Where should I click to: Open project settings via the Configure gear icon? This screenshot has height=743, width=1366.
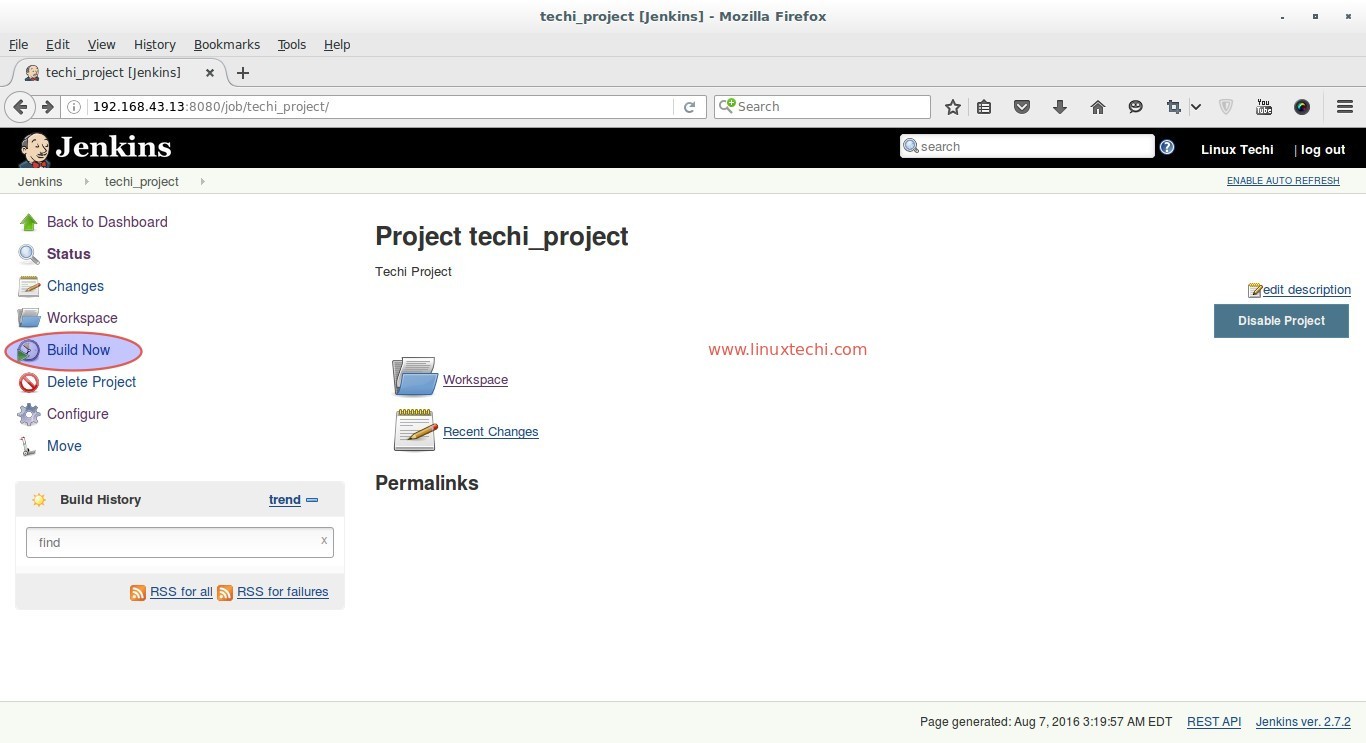[x=28, y=414]
